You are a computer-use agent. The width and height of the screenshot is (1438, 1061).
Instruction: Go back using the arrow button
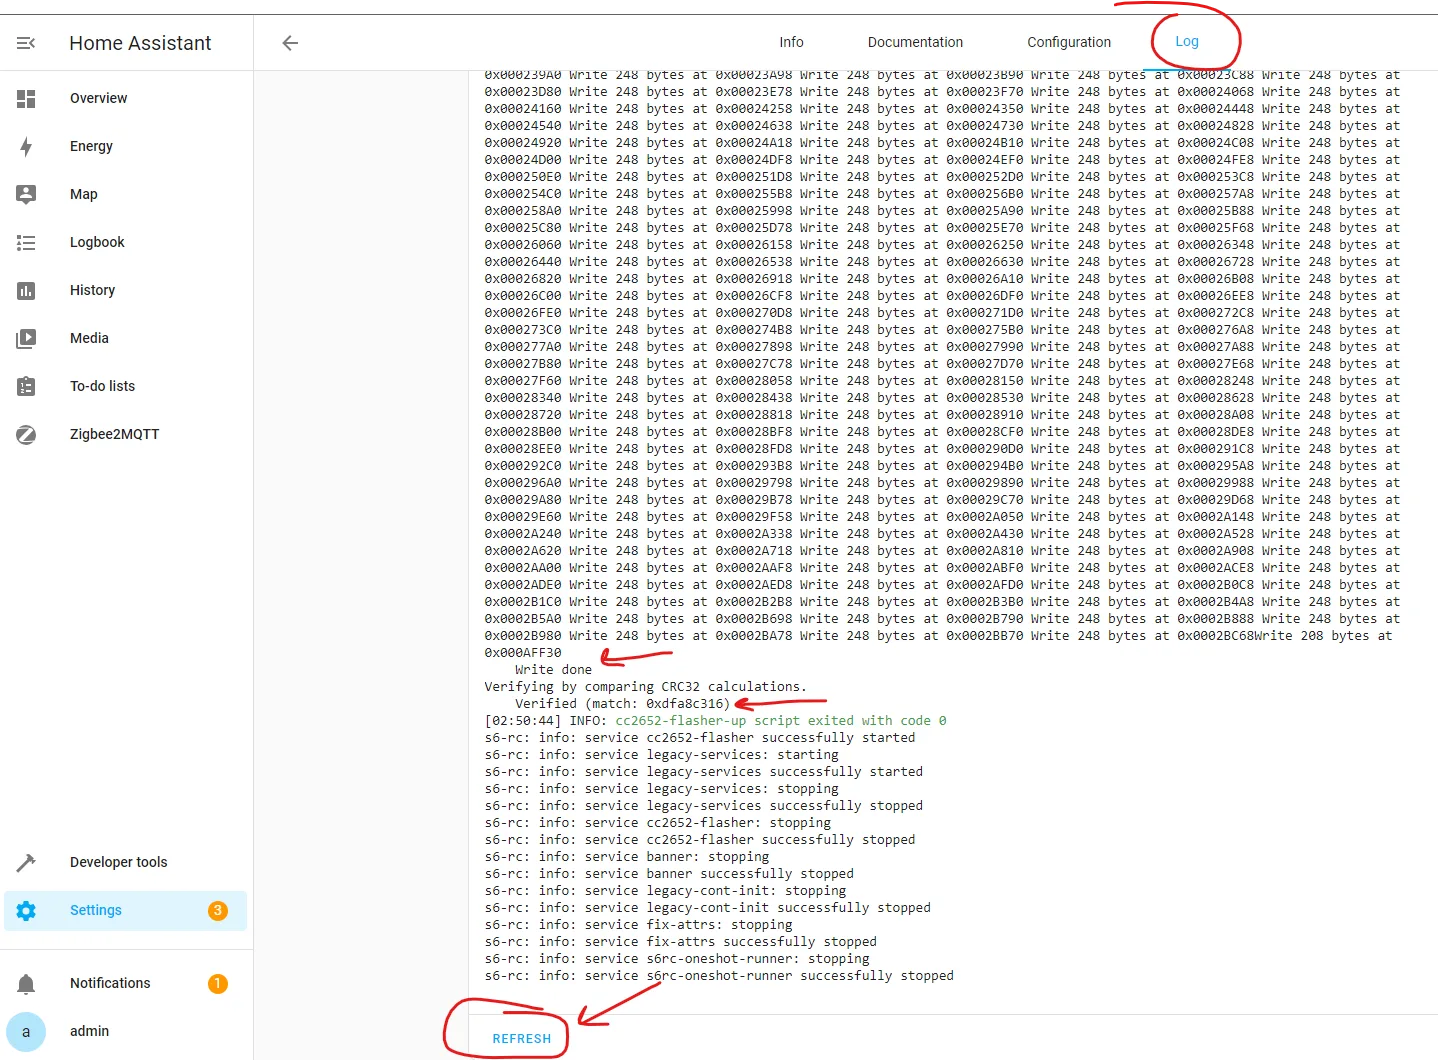tap(290, 43)
